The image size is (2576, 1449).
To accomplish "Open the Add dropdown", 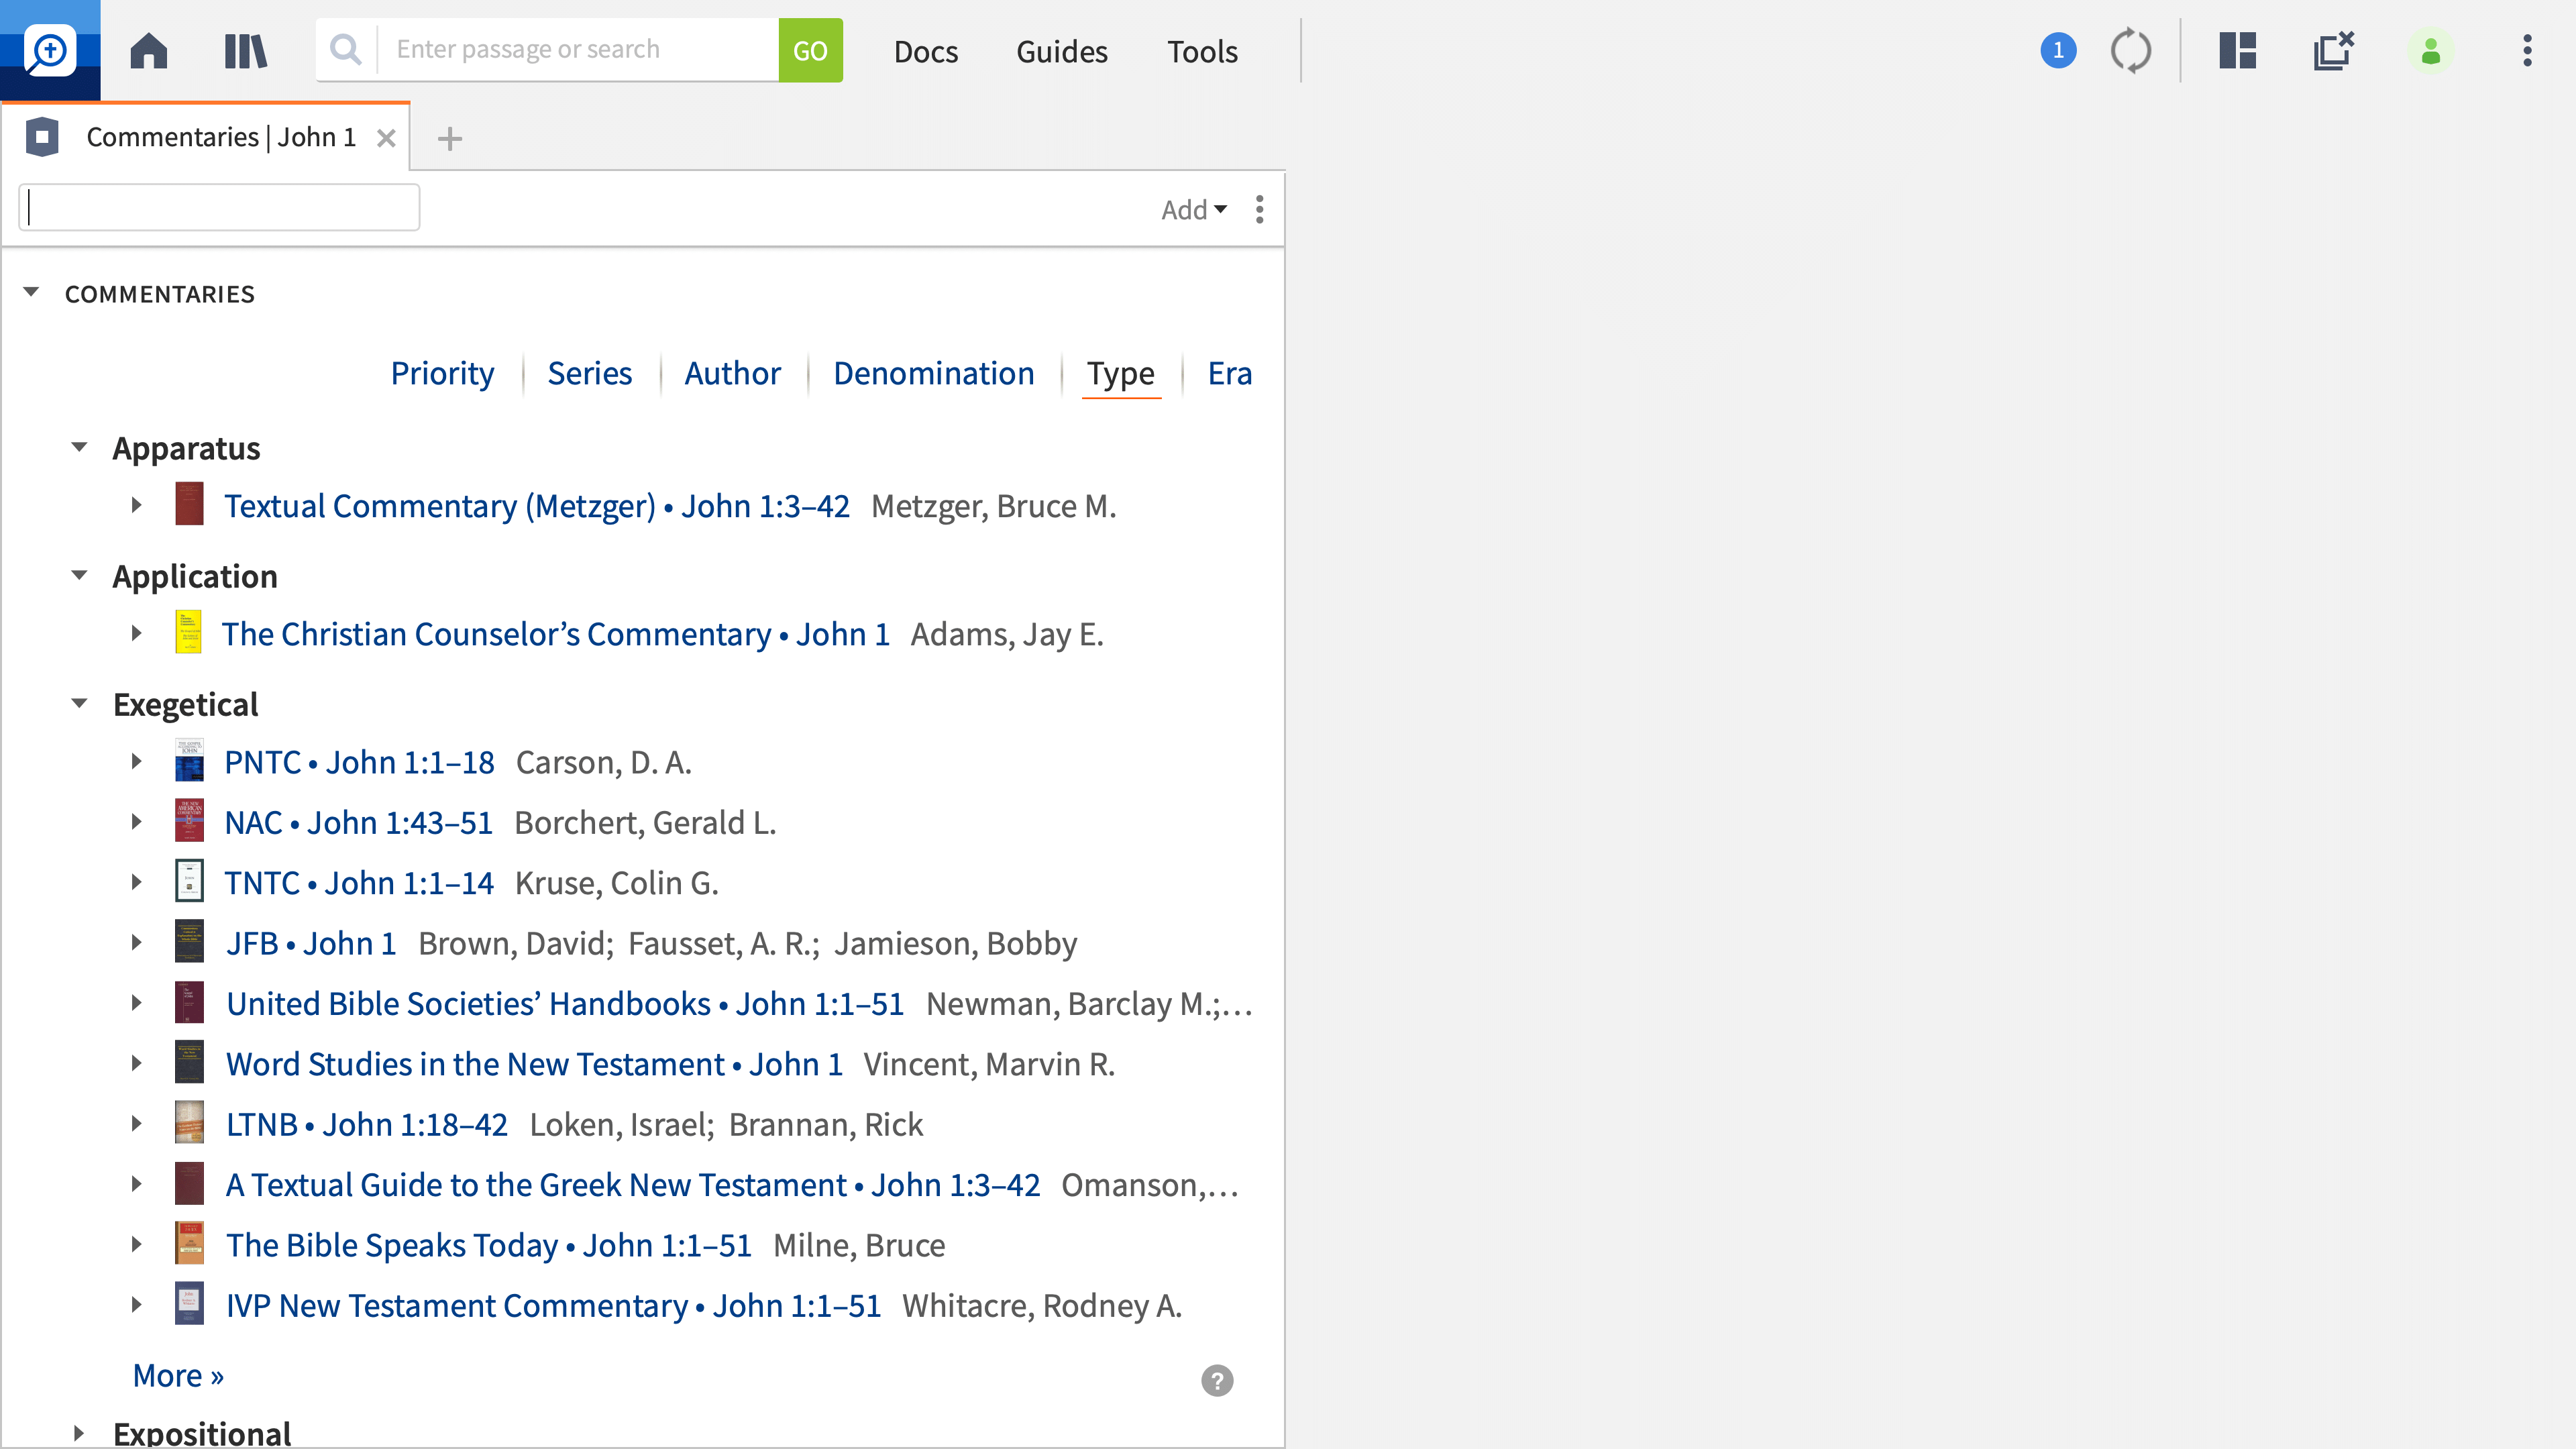I will click(x=1194, y=210).
